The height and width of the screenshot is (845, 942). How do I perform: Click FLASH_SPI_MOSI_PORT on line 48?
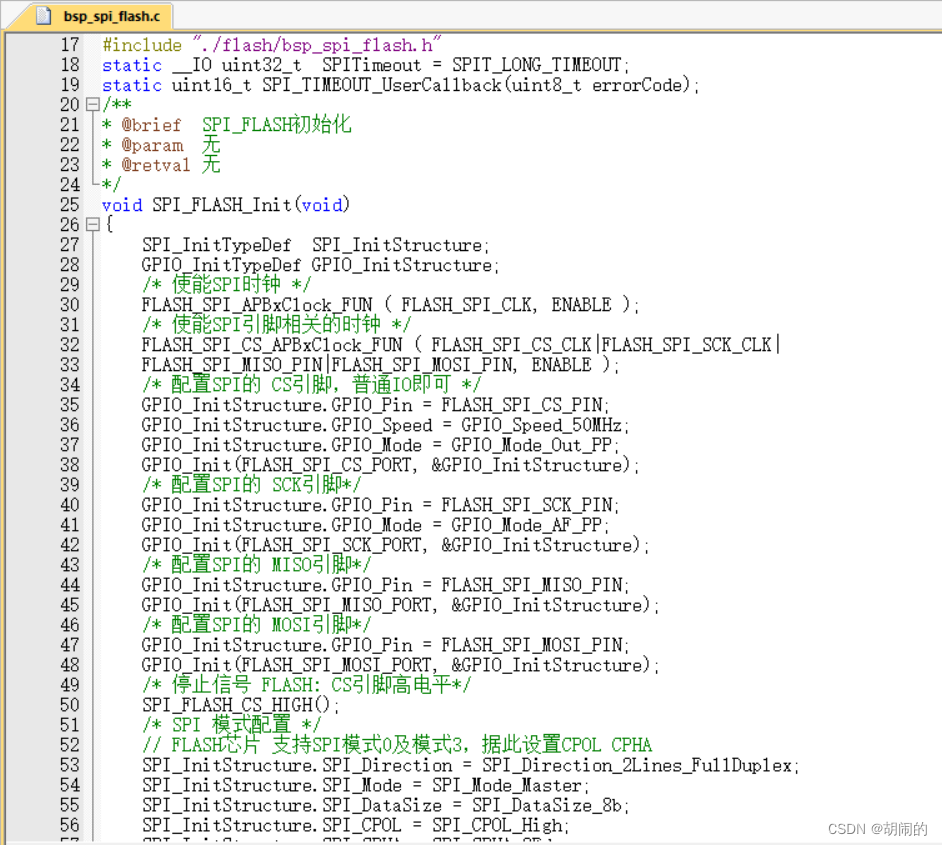click(x=336, y=665)
